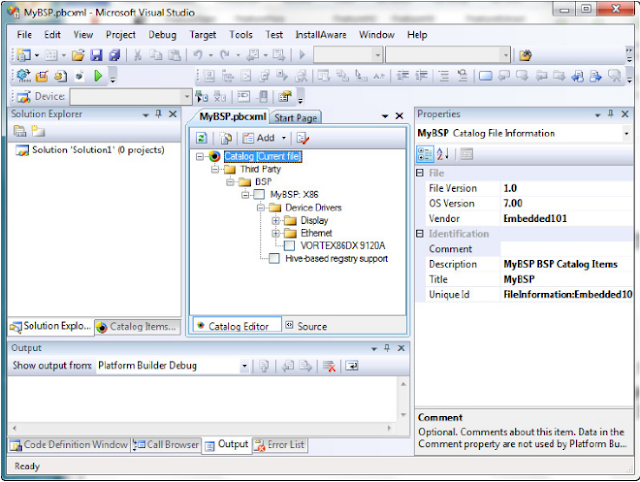Click the Open File folder icon
The height and width of the screenshot is (482, 640).
(x=78, y=55)
